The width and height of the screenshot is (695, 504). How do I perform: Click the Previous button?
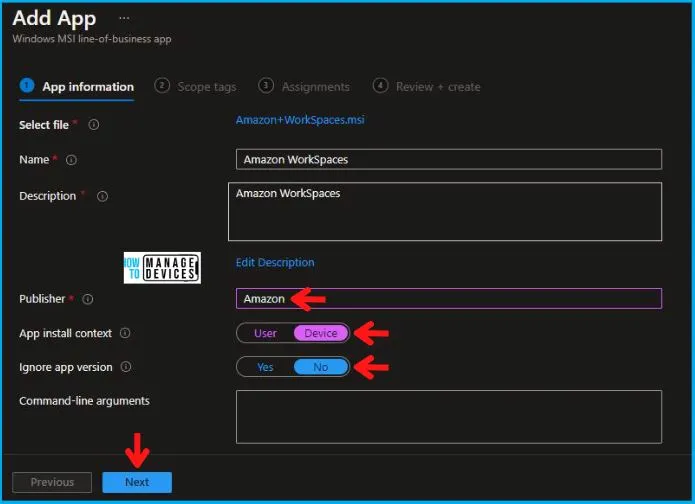(x=52, y=482)
